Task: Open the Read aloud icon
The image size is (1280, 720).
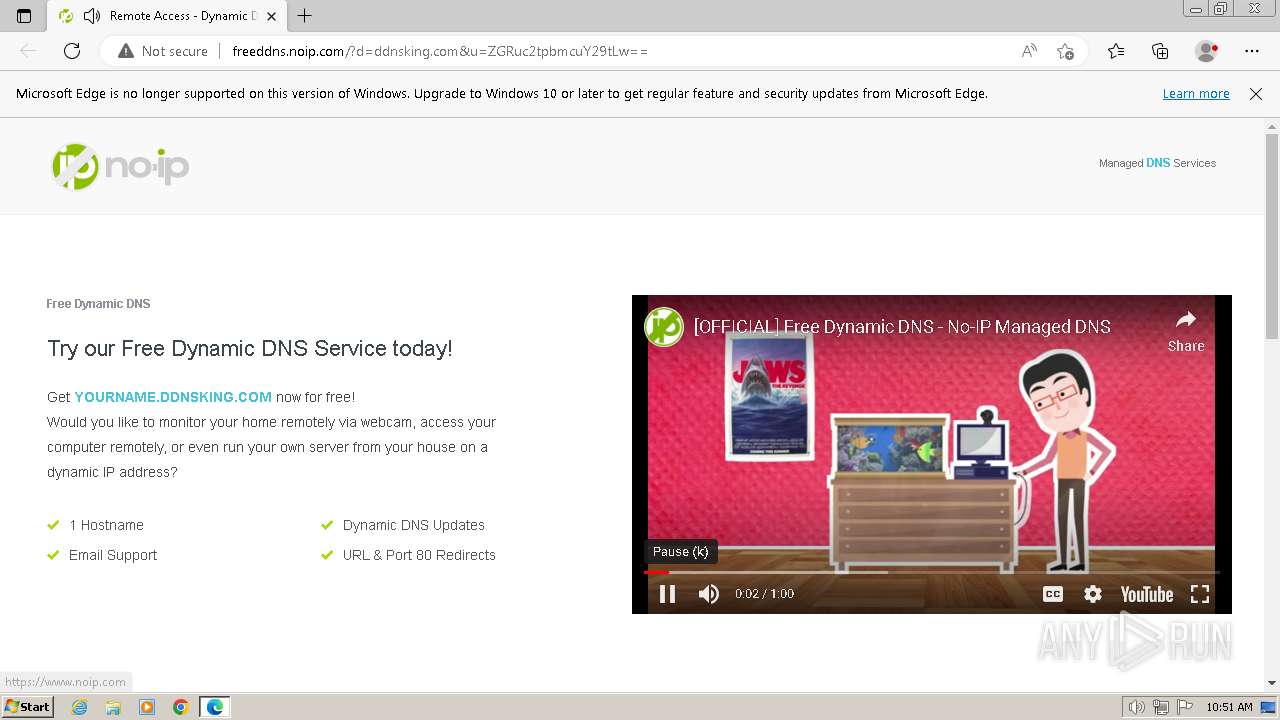Action: (1029, 51)
